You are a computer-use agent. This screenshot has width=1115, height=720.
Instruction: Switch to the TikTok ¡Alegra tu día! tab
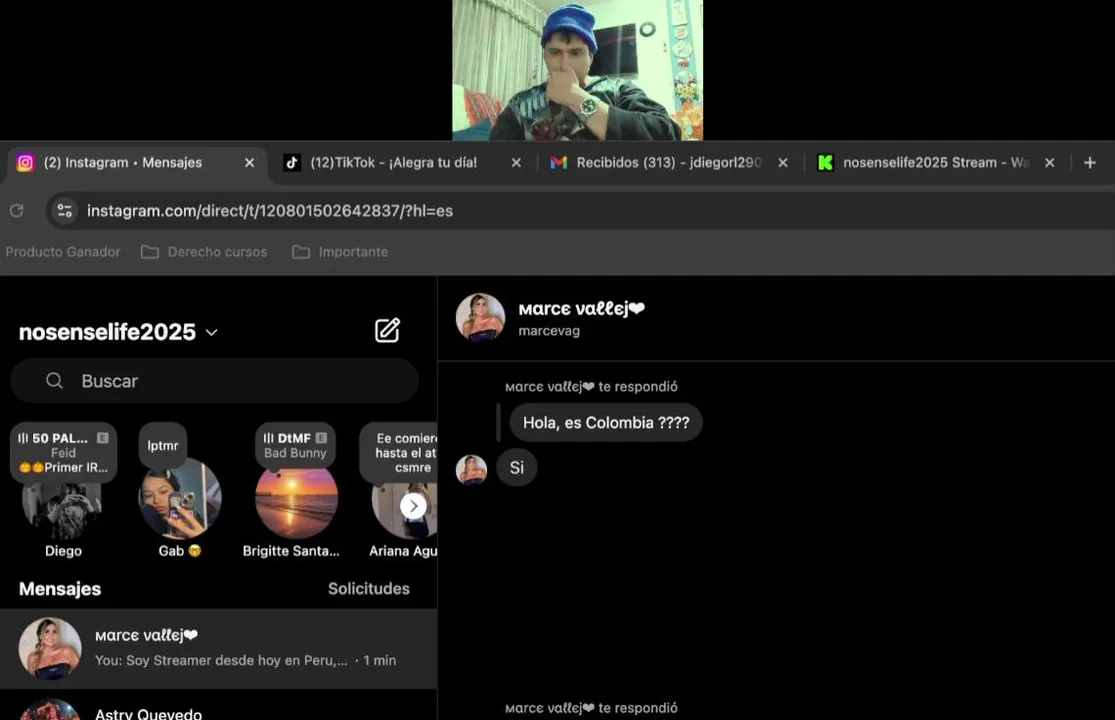click(x=402, y=163)
